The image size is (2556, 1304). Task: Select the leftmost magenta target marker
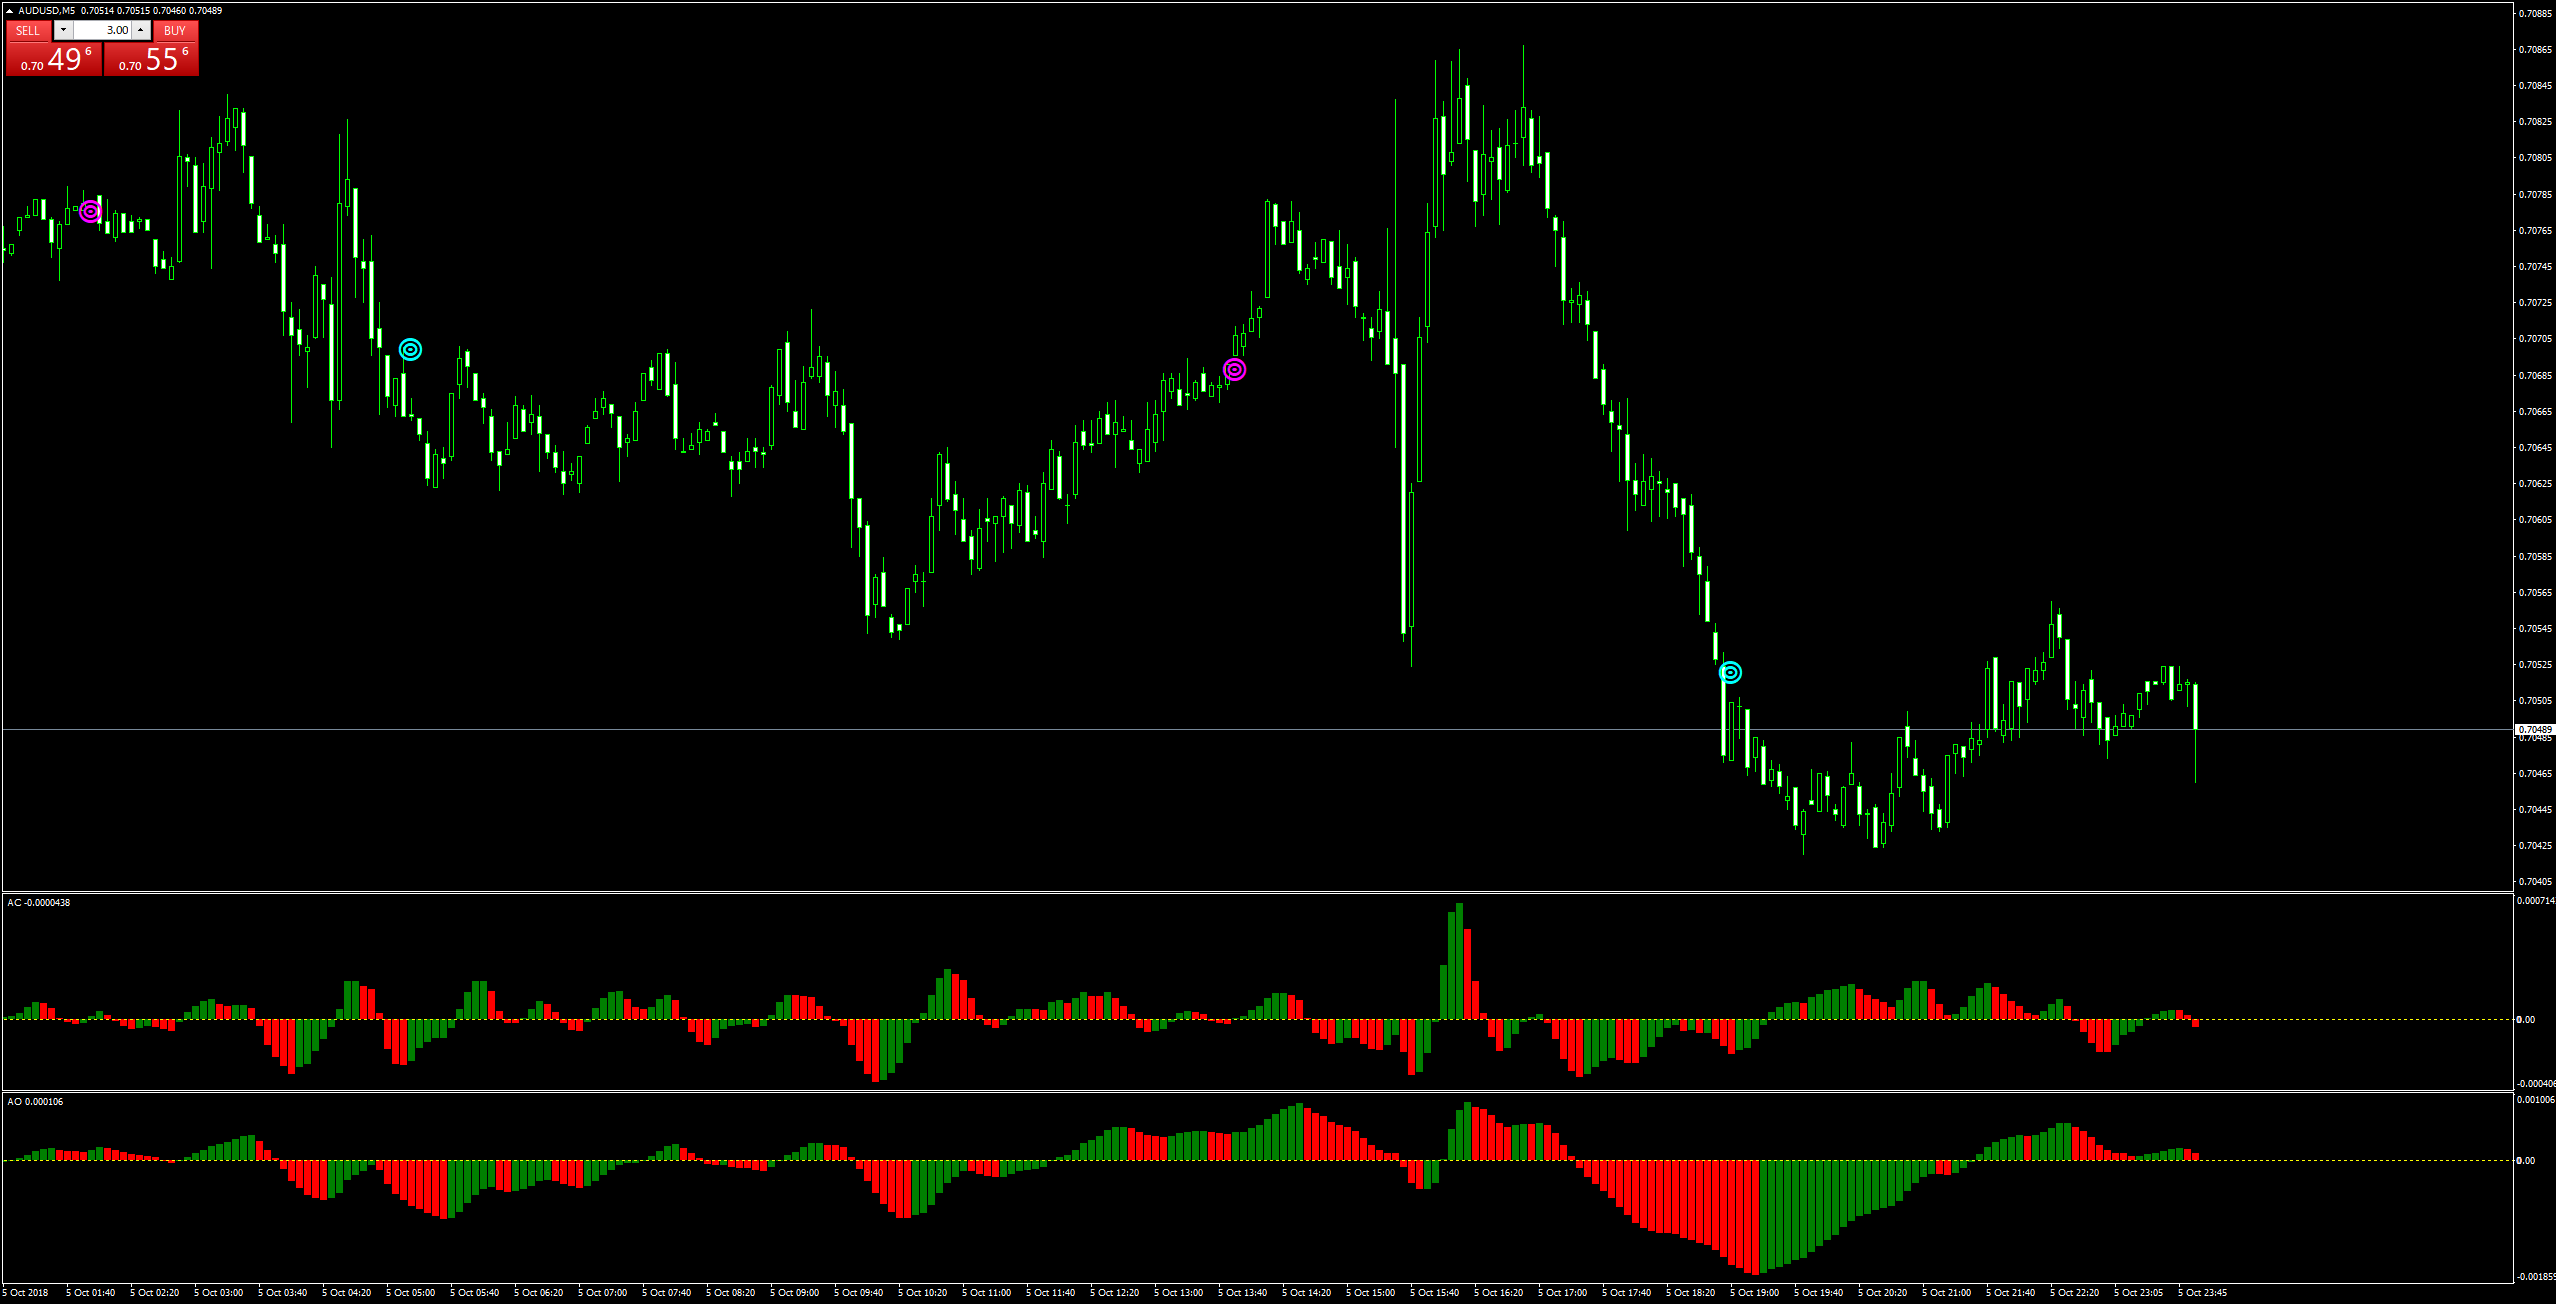(x=91, y=211)
